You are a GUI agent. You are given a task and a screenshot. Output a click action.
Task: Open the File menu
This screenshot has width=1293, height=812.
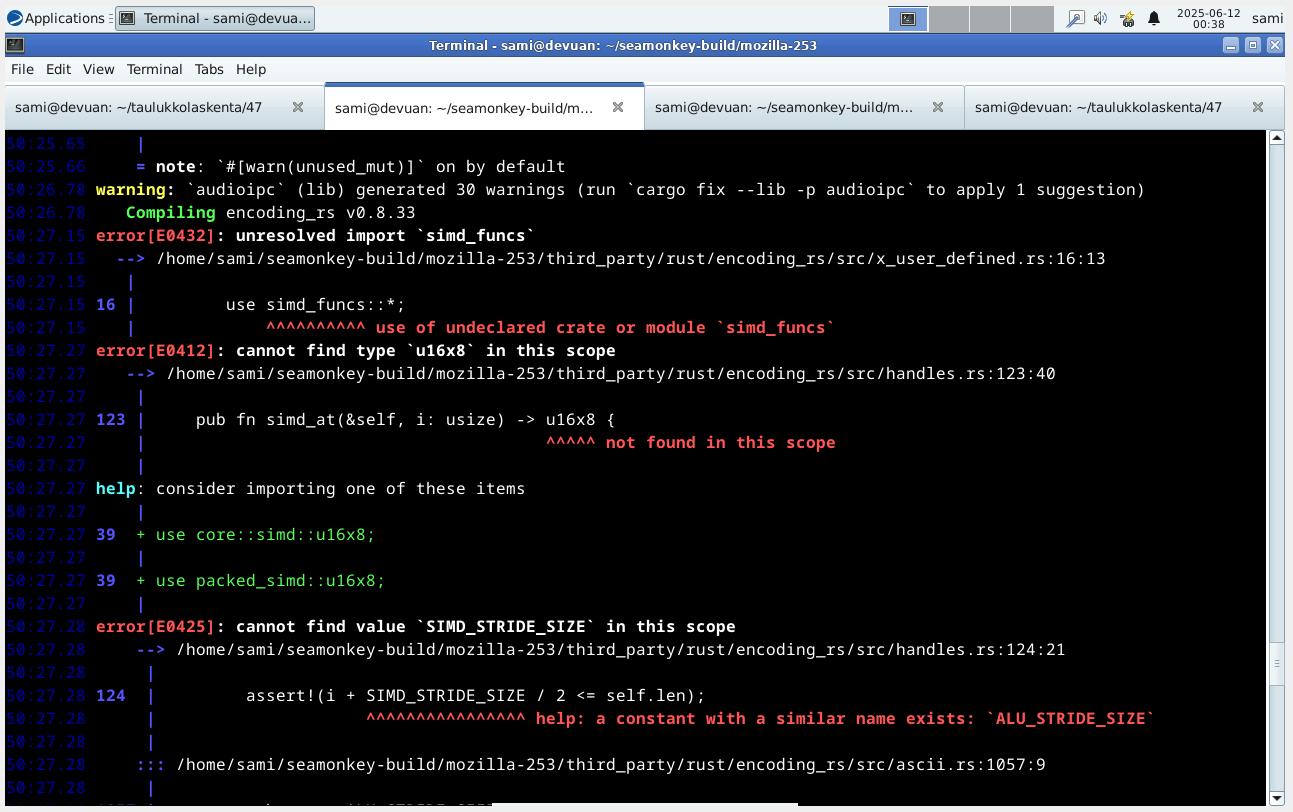click(x=22, y=69)
